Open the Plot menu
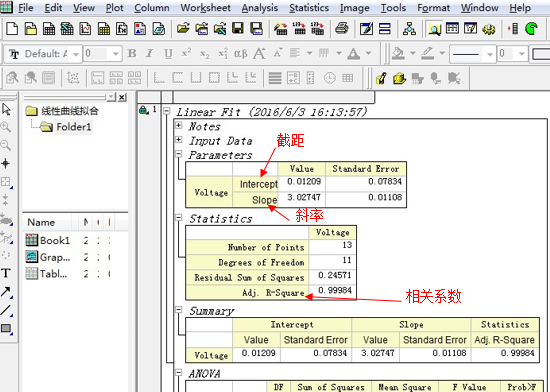This screenshot has width=550, height=392. pos(114,8)
